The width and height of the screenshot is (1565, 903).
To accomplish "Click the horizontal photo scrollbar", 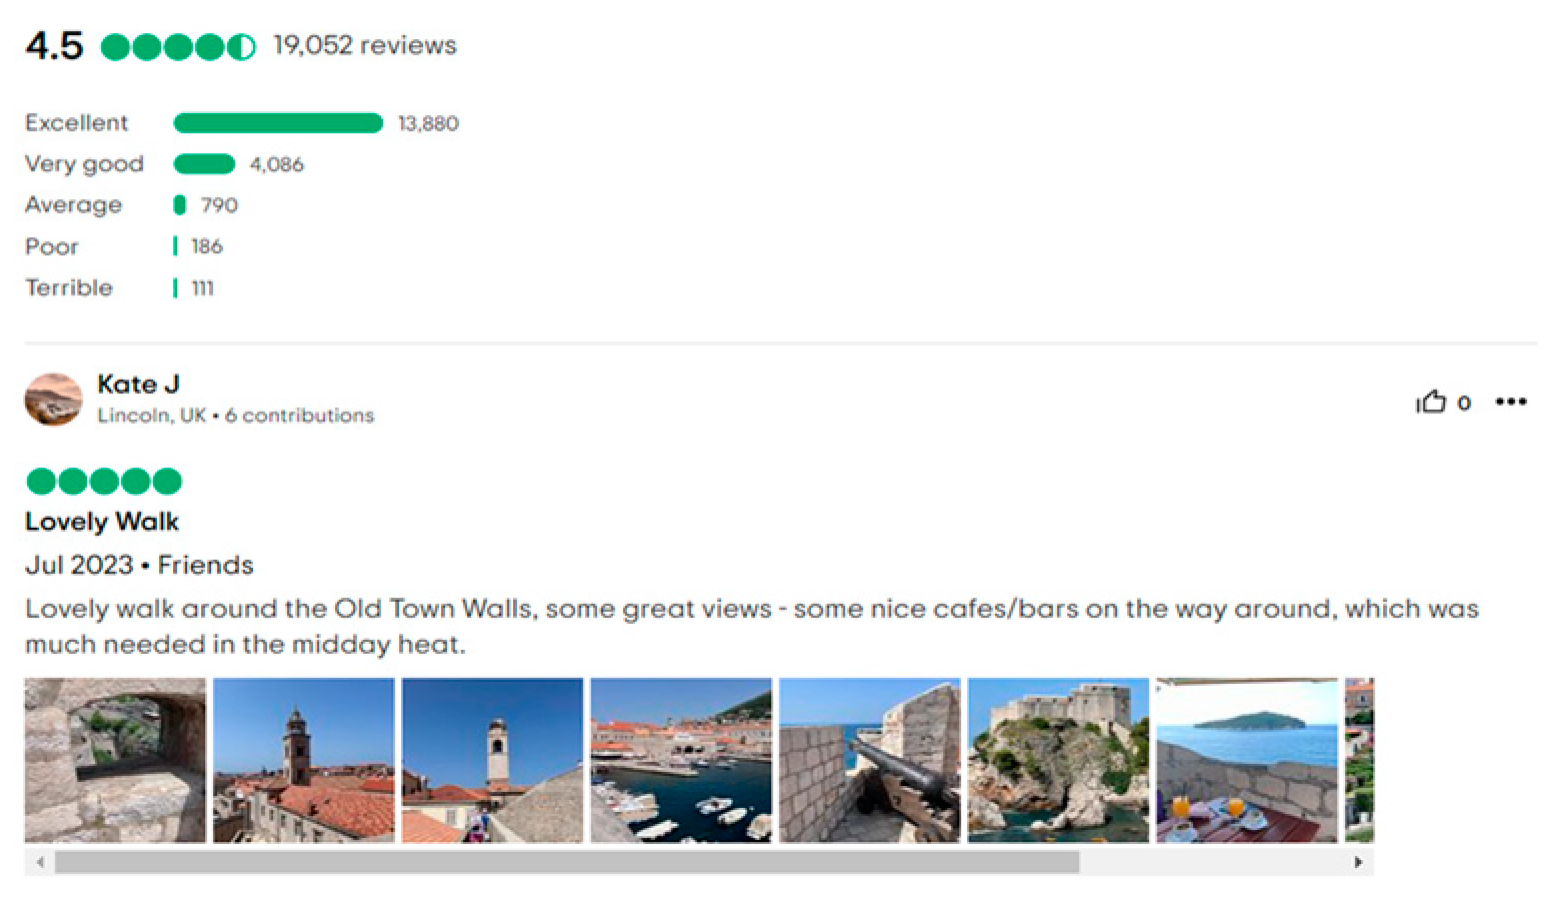I will click(x=566, y=862).
